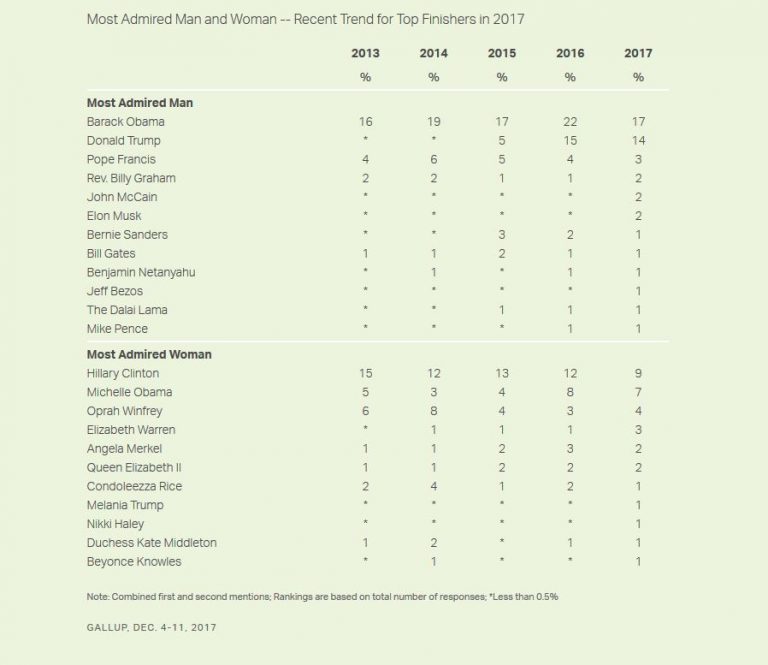This screenshot has width=768, height=665.
Task: Select the Bernie Sanders row label
Action: [127, 234]
